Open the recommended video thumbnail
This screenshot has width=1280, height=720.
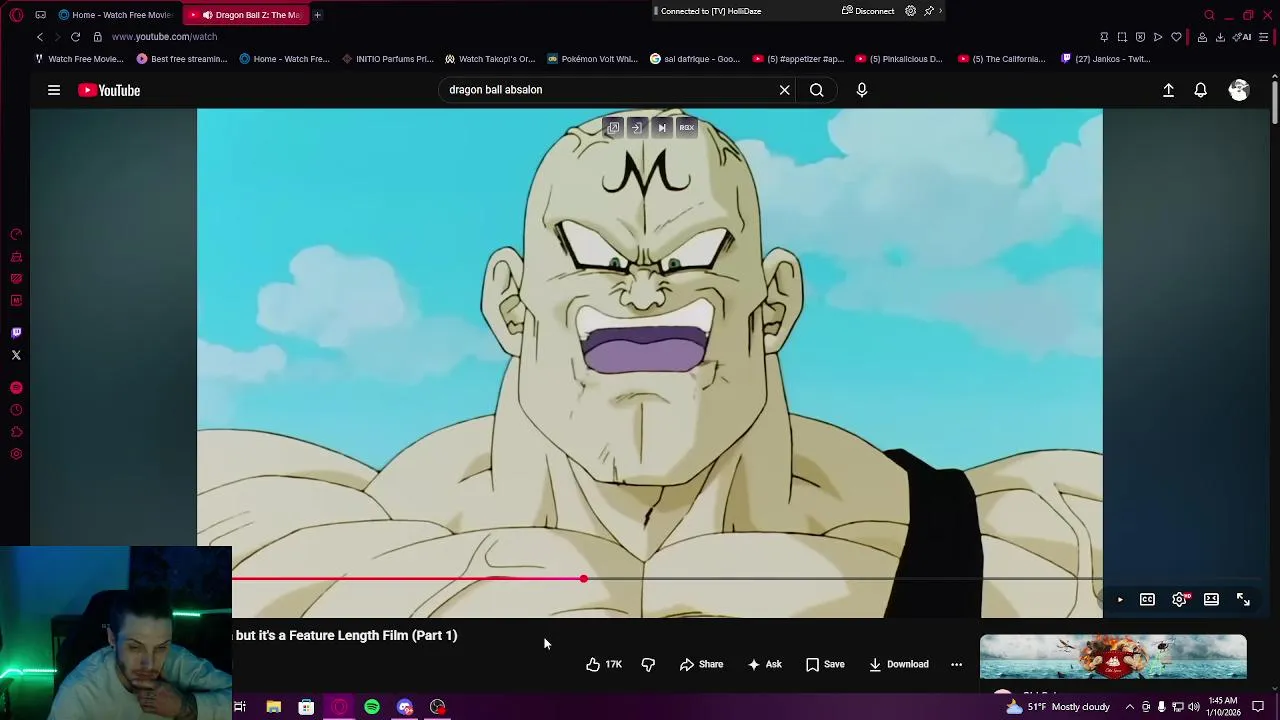tap(1113, 657)
